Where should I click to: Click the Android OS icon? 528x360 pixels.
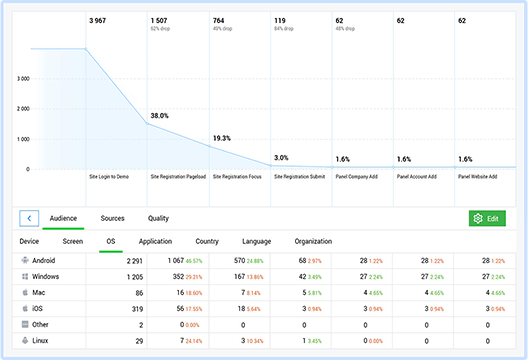[x=25, y=260]
